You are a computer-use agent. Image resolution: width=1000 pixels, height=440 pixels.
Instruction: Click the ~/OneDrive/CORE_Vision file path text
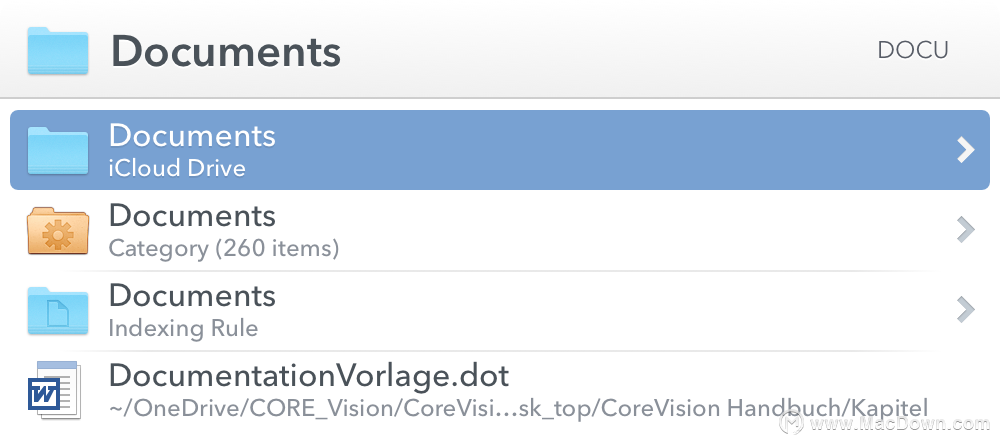coord(518,407)
